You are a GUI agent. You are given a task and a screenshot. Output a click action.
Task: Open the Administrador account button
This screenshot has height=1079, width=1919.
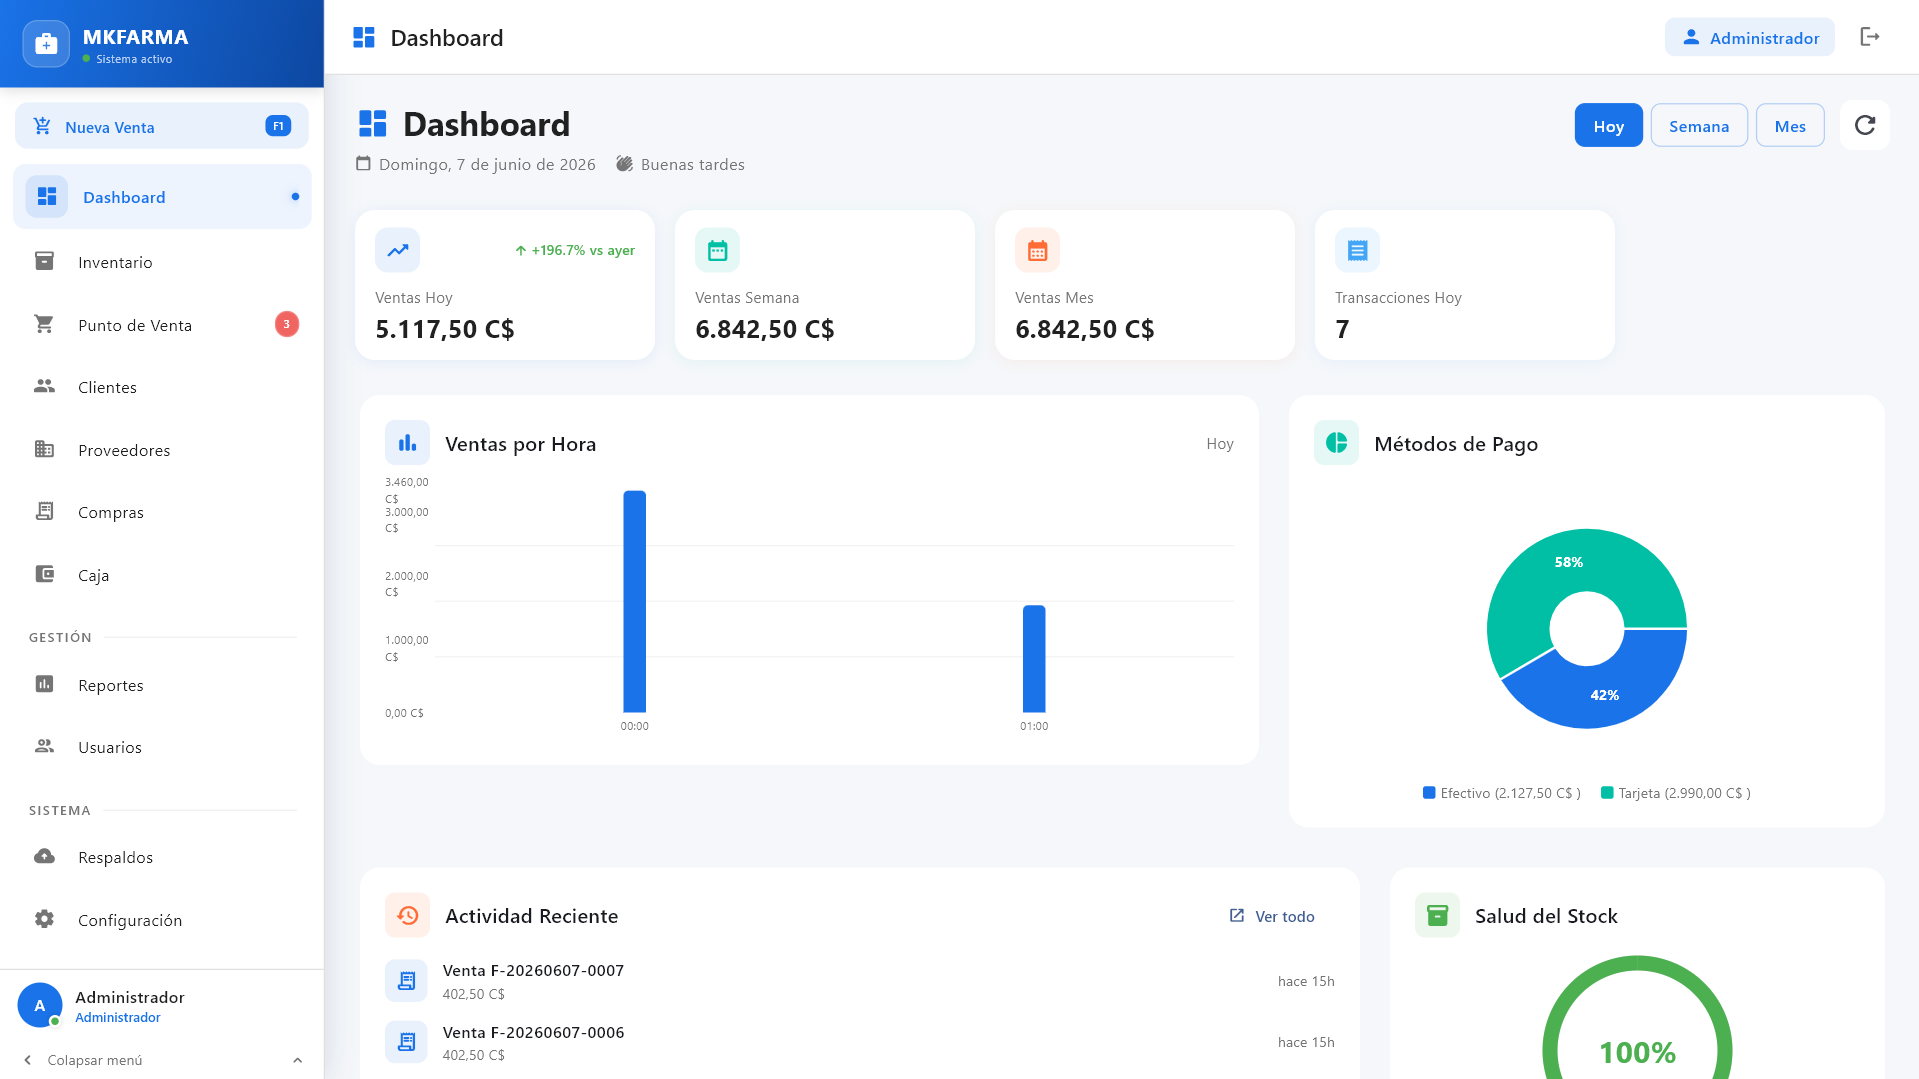[1749, 37]
